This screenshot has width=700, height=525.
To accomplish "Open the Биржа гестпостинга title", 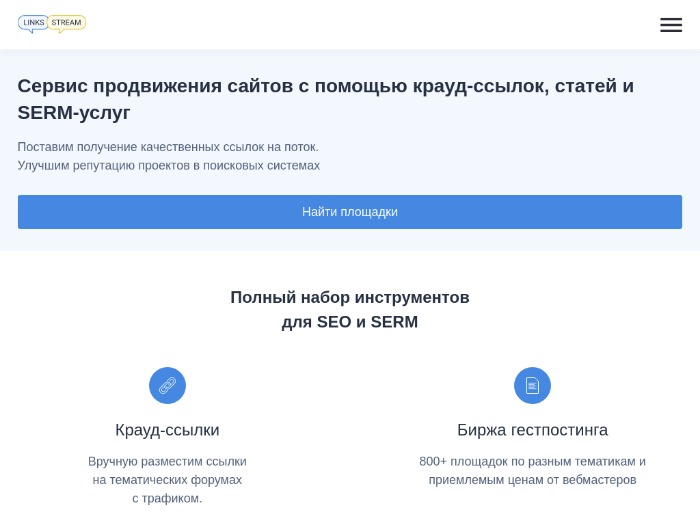I will 532,430.
